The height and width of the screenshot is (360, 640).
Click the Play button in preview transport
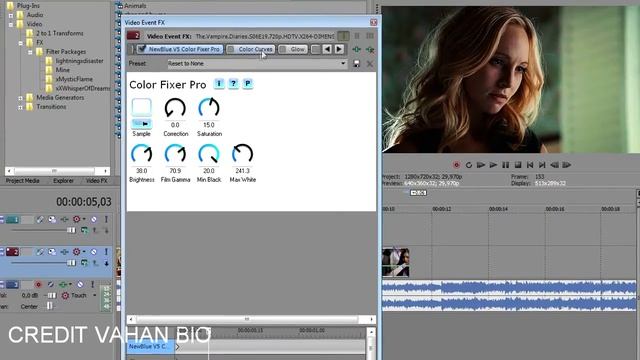click(493, 165)
